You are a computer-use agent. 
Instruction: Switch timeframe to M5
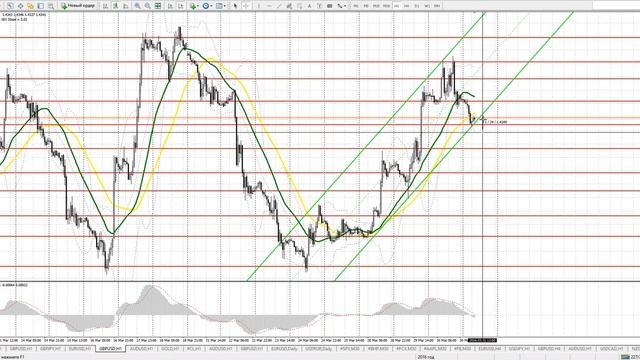coord(366,6)
